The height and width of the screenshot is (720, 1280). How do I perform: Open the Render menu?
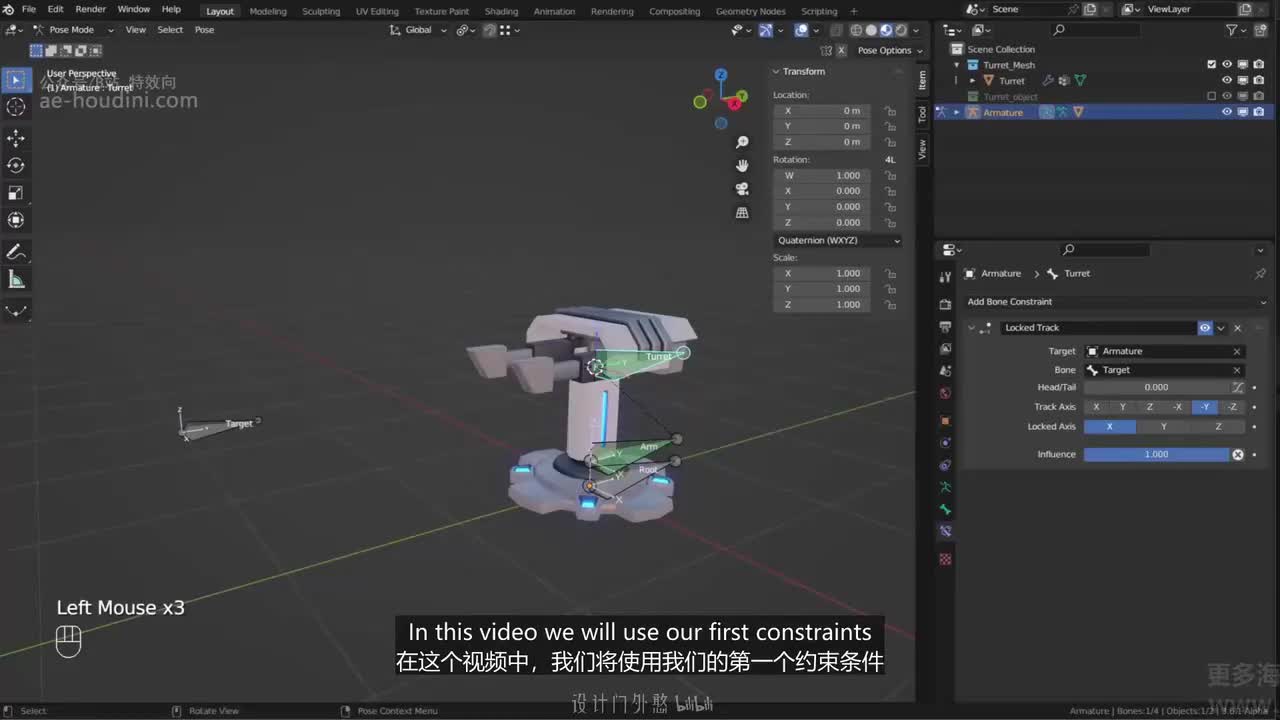90,9
